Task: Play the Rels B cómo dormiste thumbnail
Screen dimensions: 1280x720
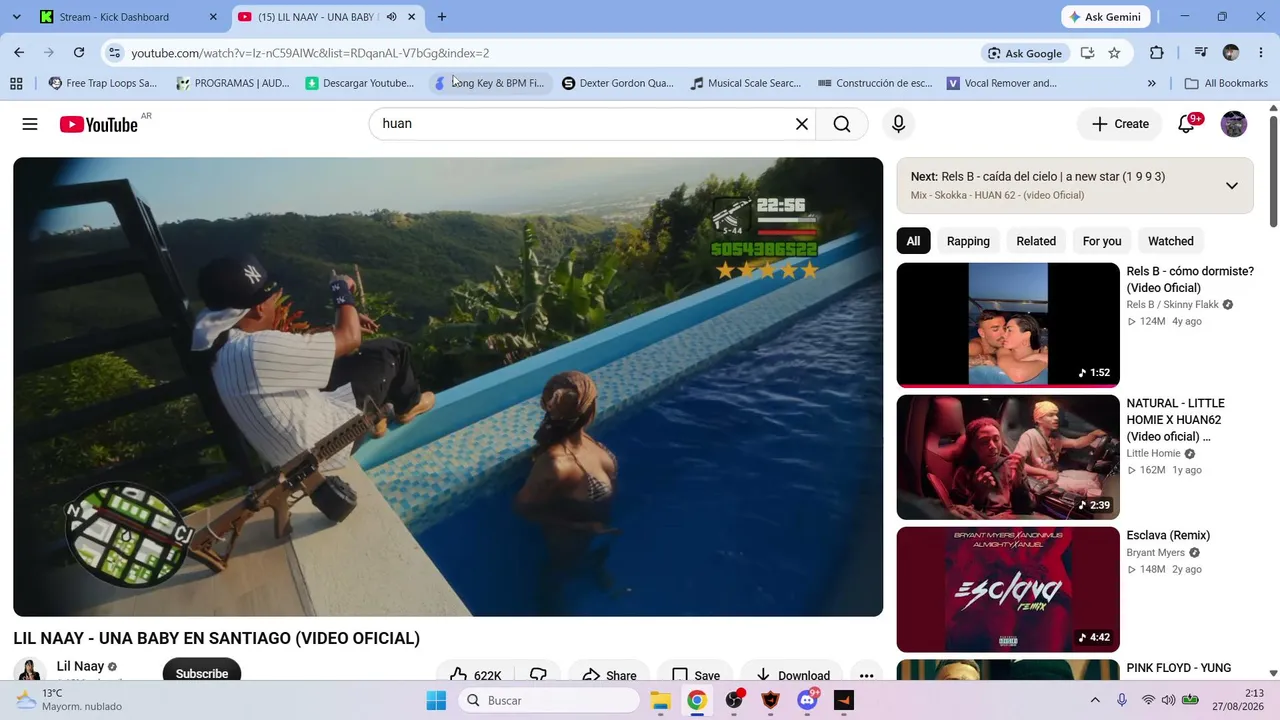Action: pyautogui.click(x=1008, y=325)
